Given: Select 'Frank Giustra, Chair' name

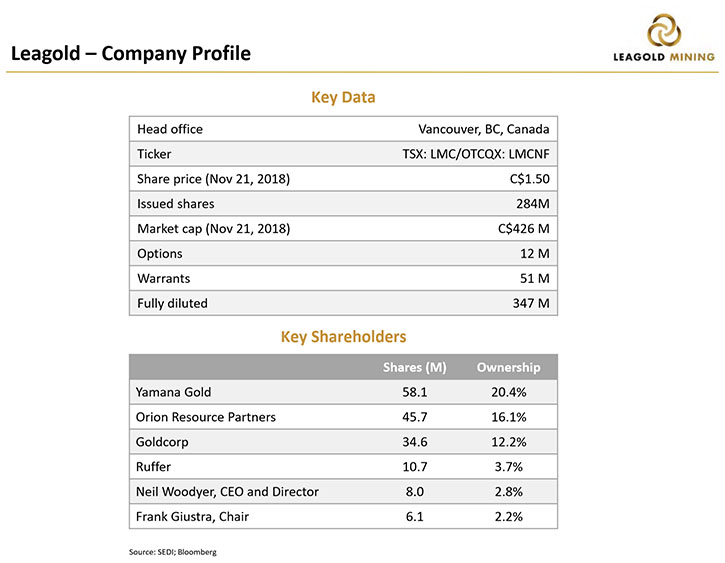Looking at the screenshot, I should tap(192, 517).
